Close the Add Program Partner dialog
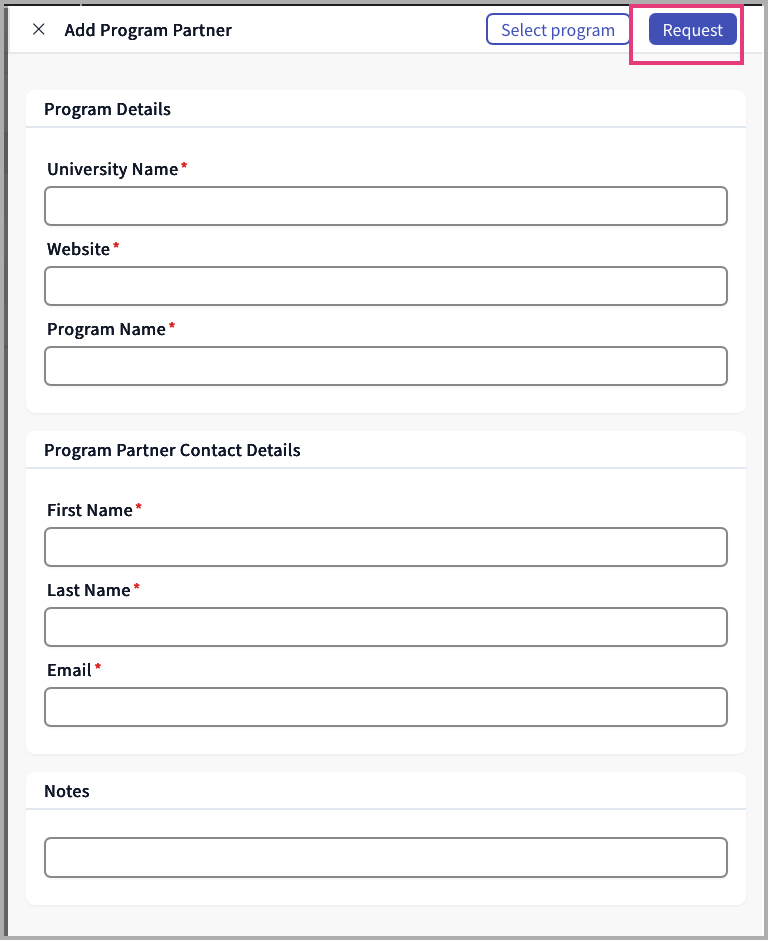The height and width of the screenshot is (940, 768). 39,30
